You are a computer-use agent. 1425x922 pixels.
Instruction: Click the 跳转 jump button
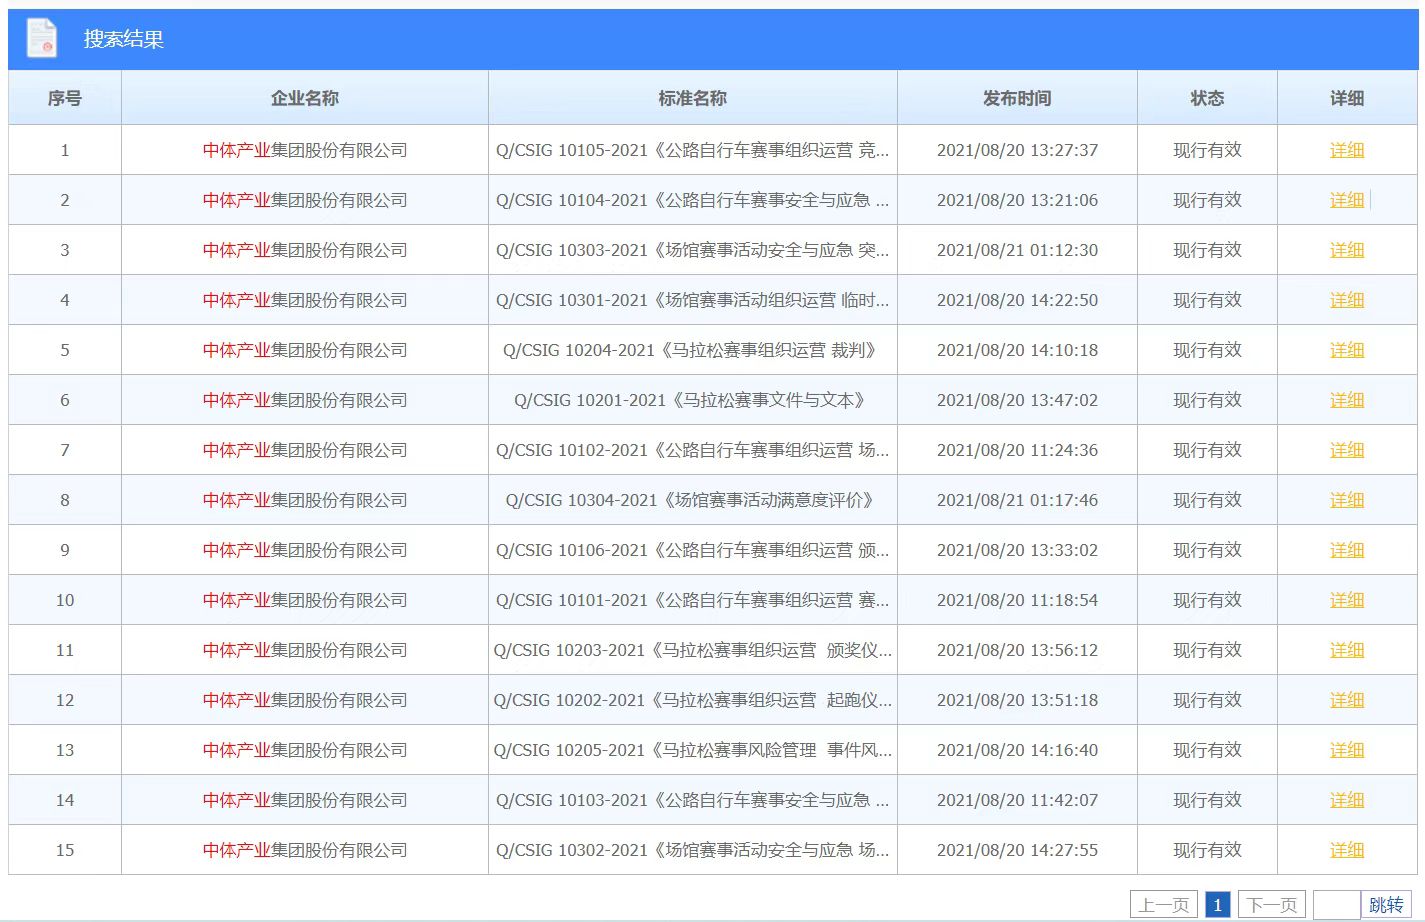[1386, 905]
